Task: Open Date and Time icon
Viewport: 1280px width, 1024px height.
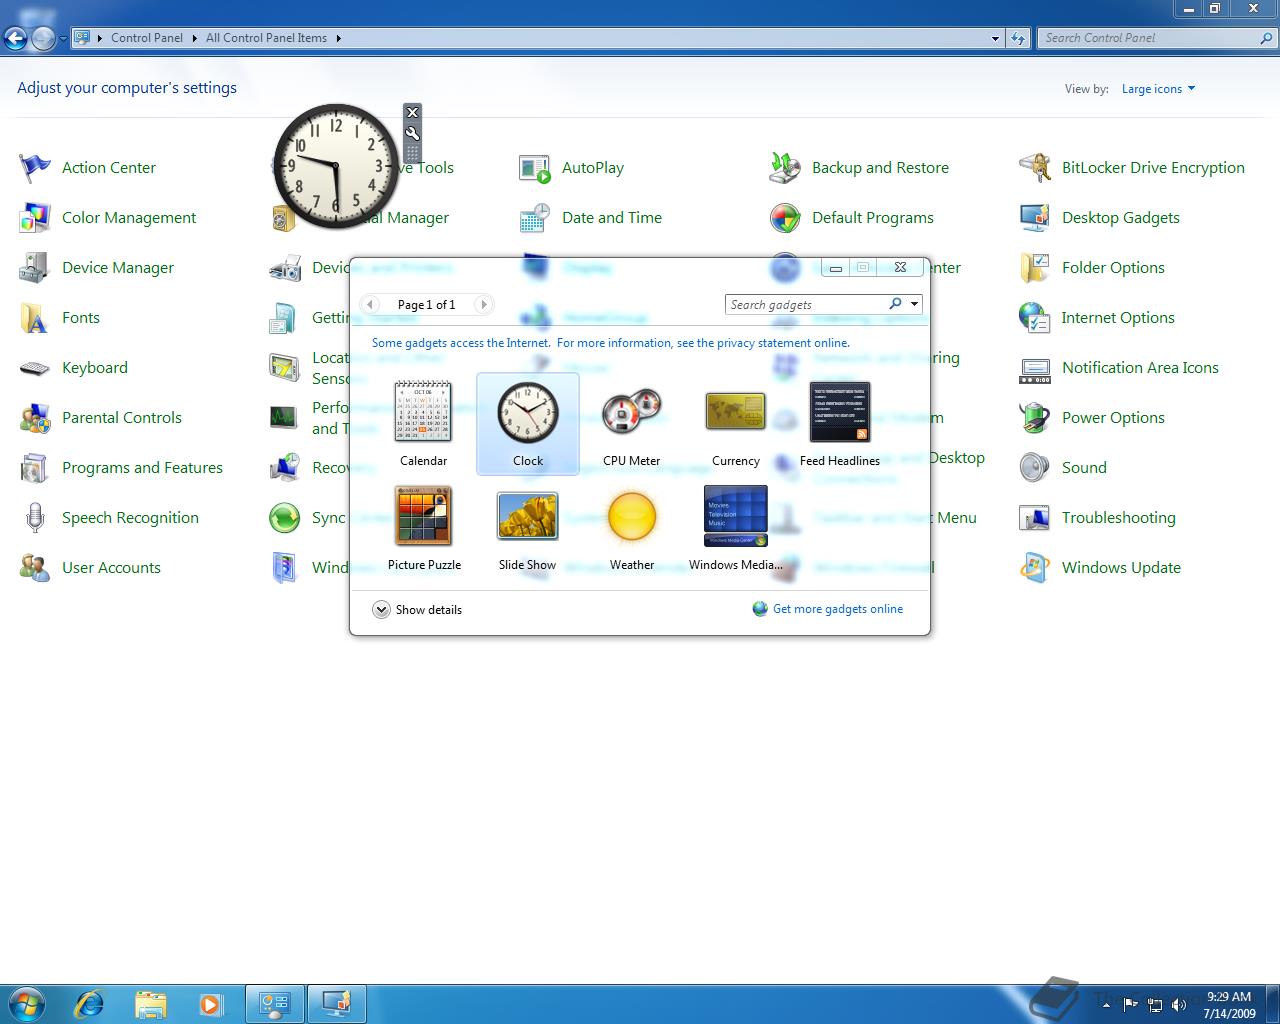Action: pos(535,217)
